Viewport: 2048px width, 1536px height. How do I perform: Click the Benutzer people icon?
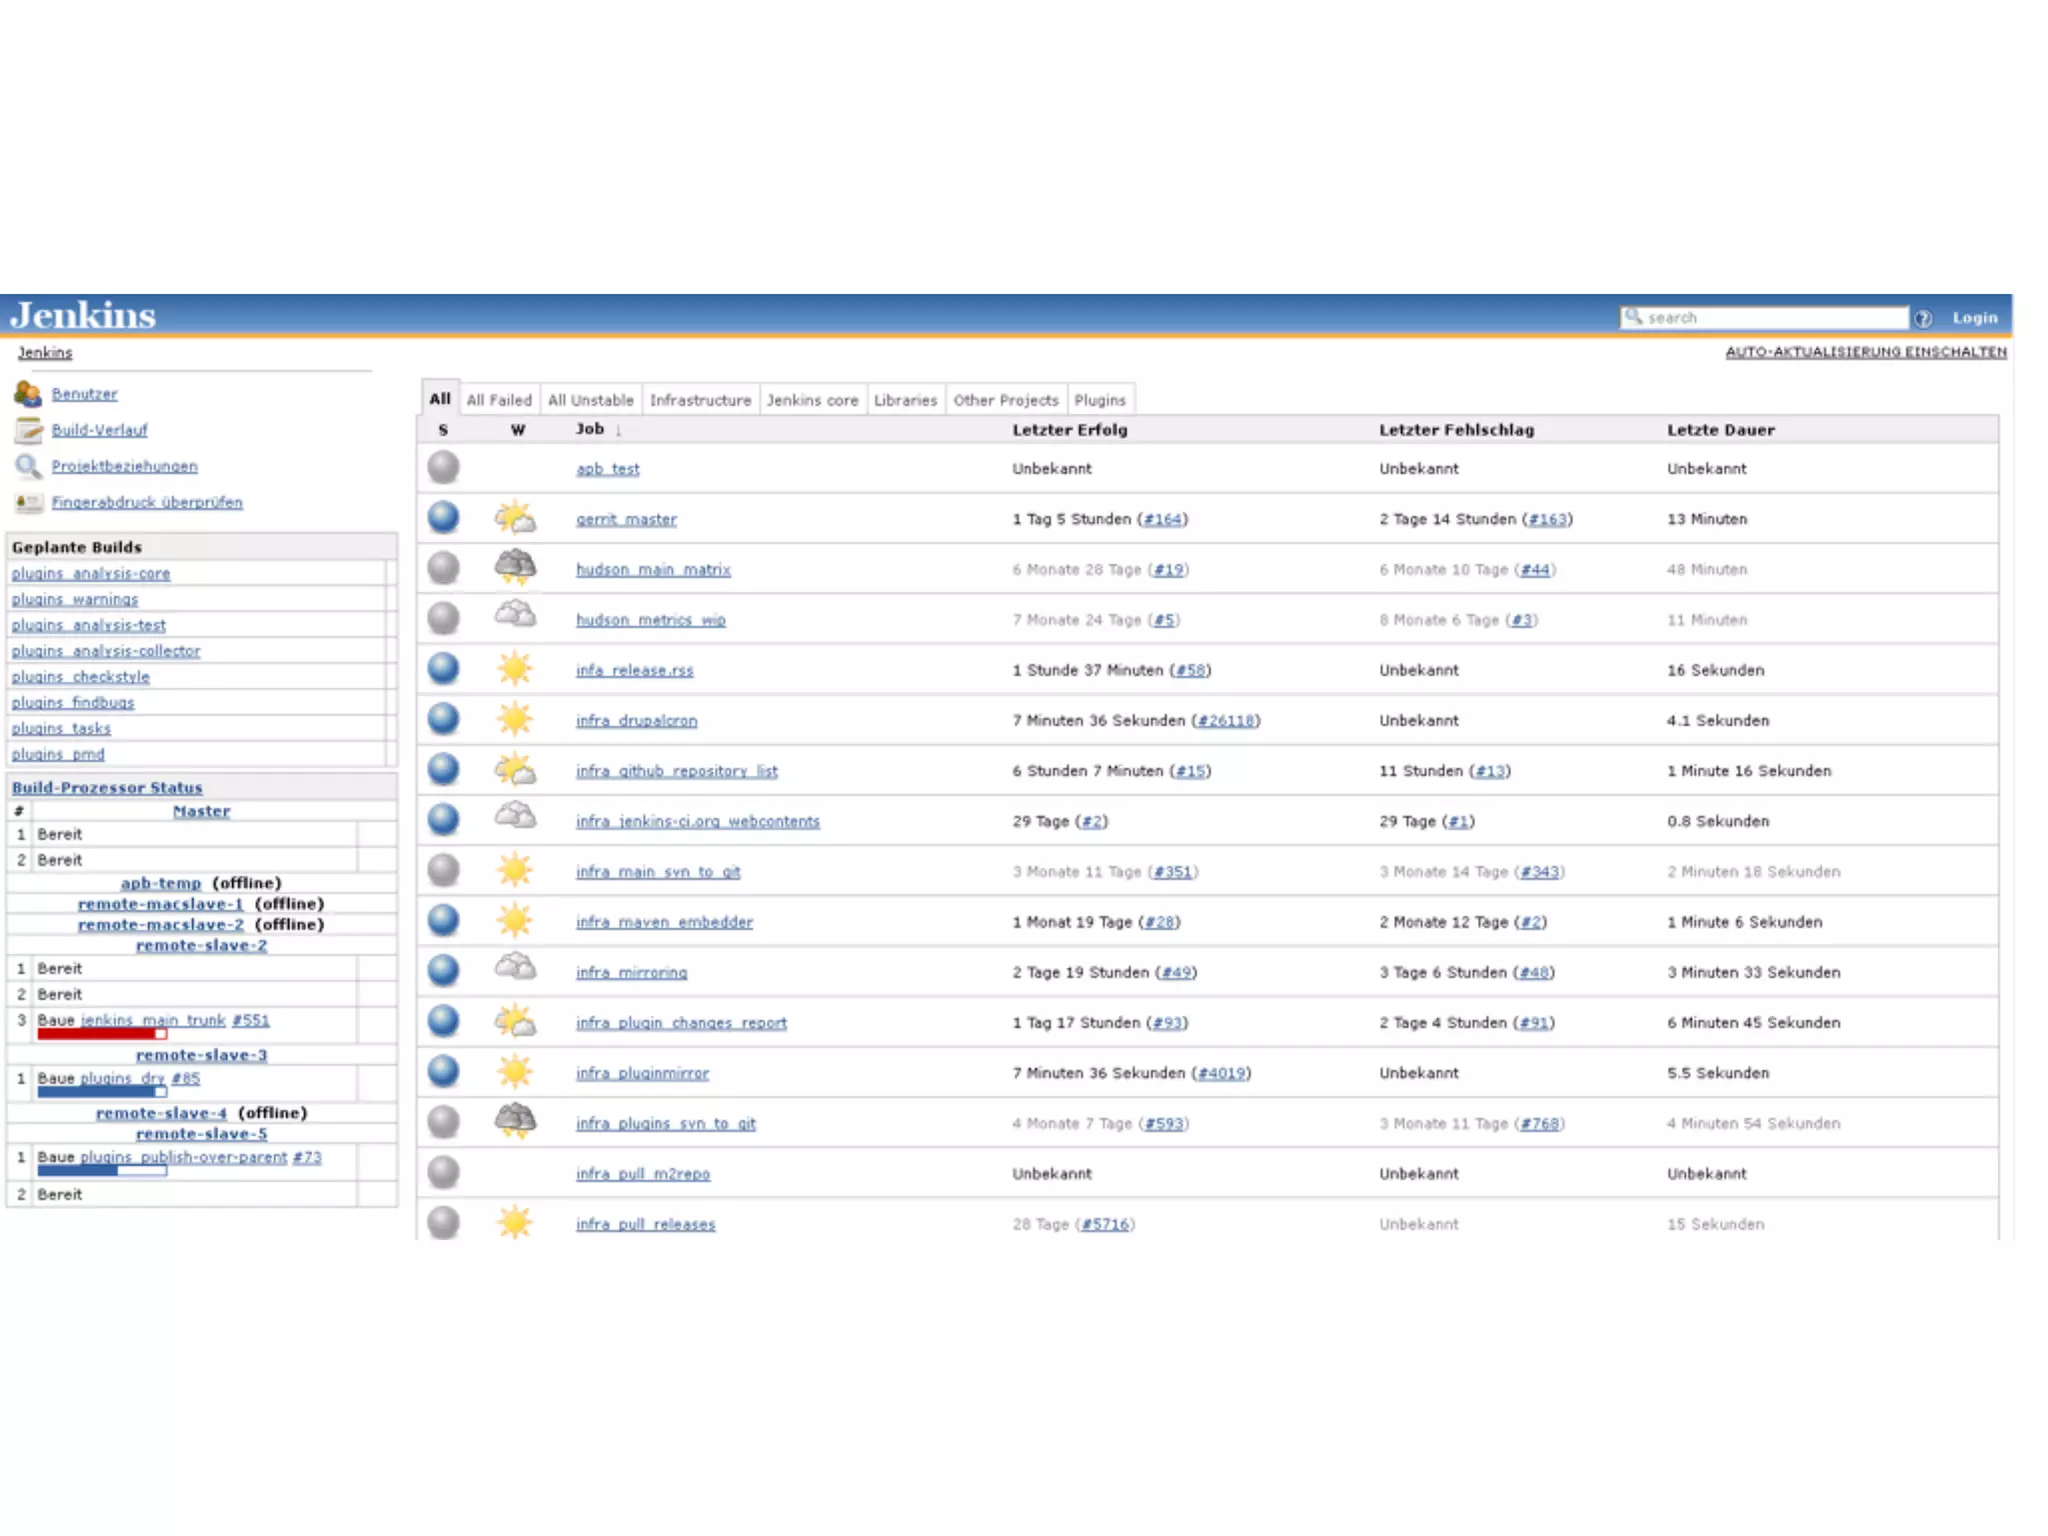(x=27, y=394)
